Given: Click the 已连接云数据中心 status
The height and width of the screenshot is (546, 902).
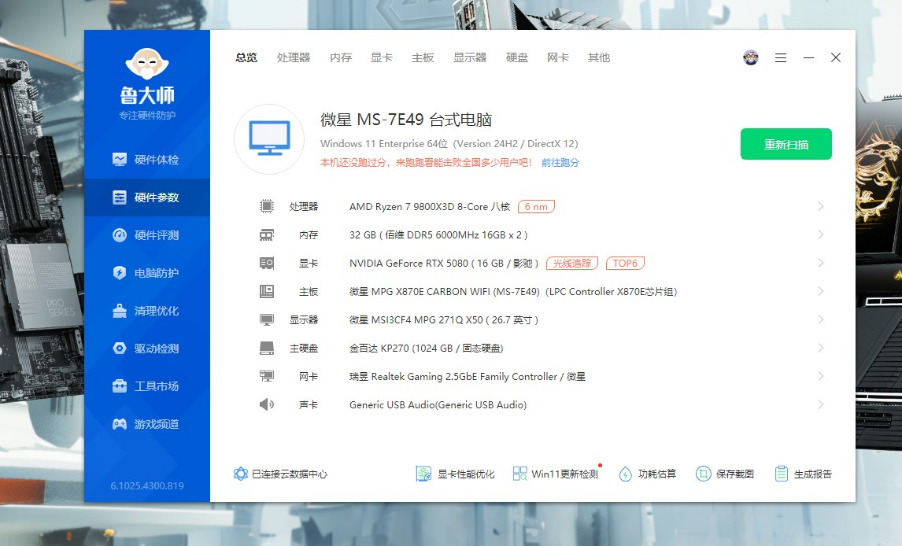Looking at the screenshot, I should (281, 474).
